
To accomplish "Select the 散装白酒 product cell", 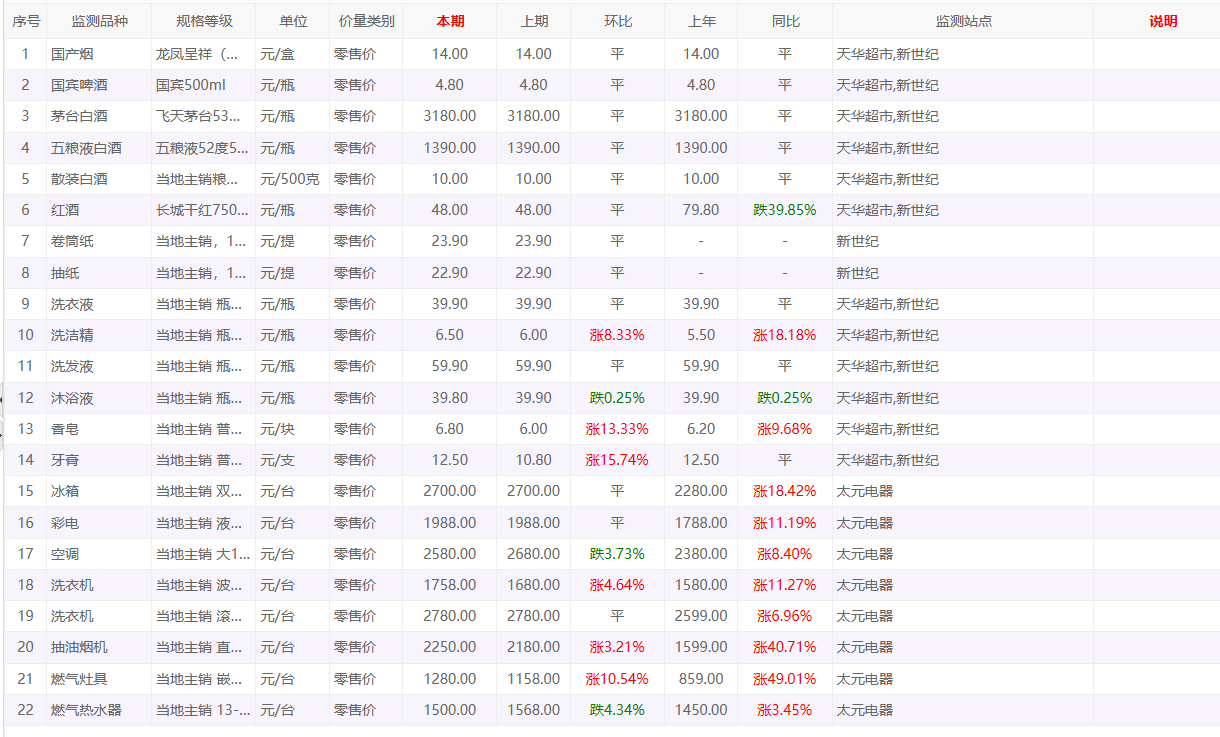I will 99,179.
